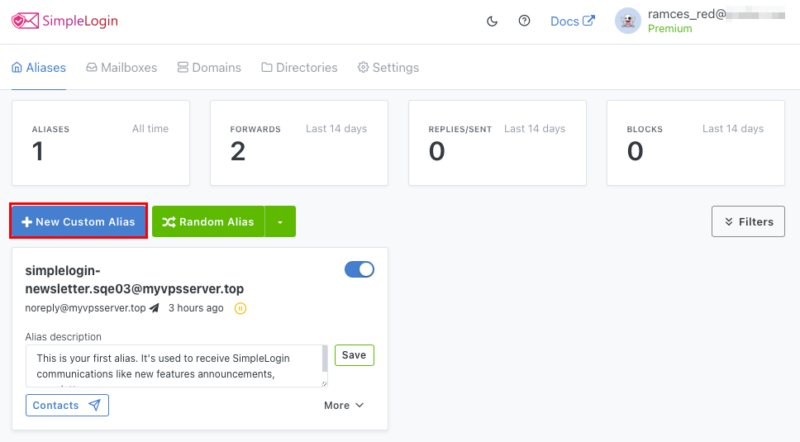The height and width of the screenshot is (442, 800).
Task: Click the '3 hours ago' timestamp
Action: tap(196, 308)
